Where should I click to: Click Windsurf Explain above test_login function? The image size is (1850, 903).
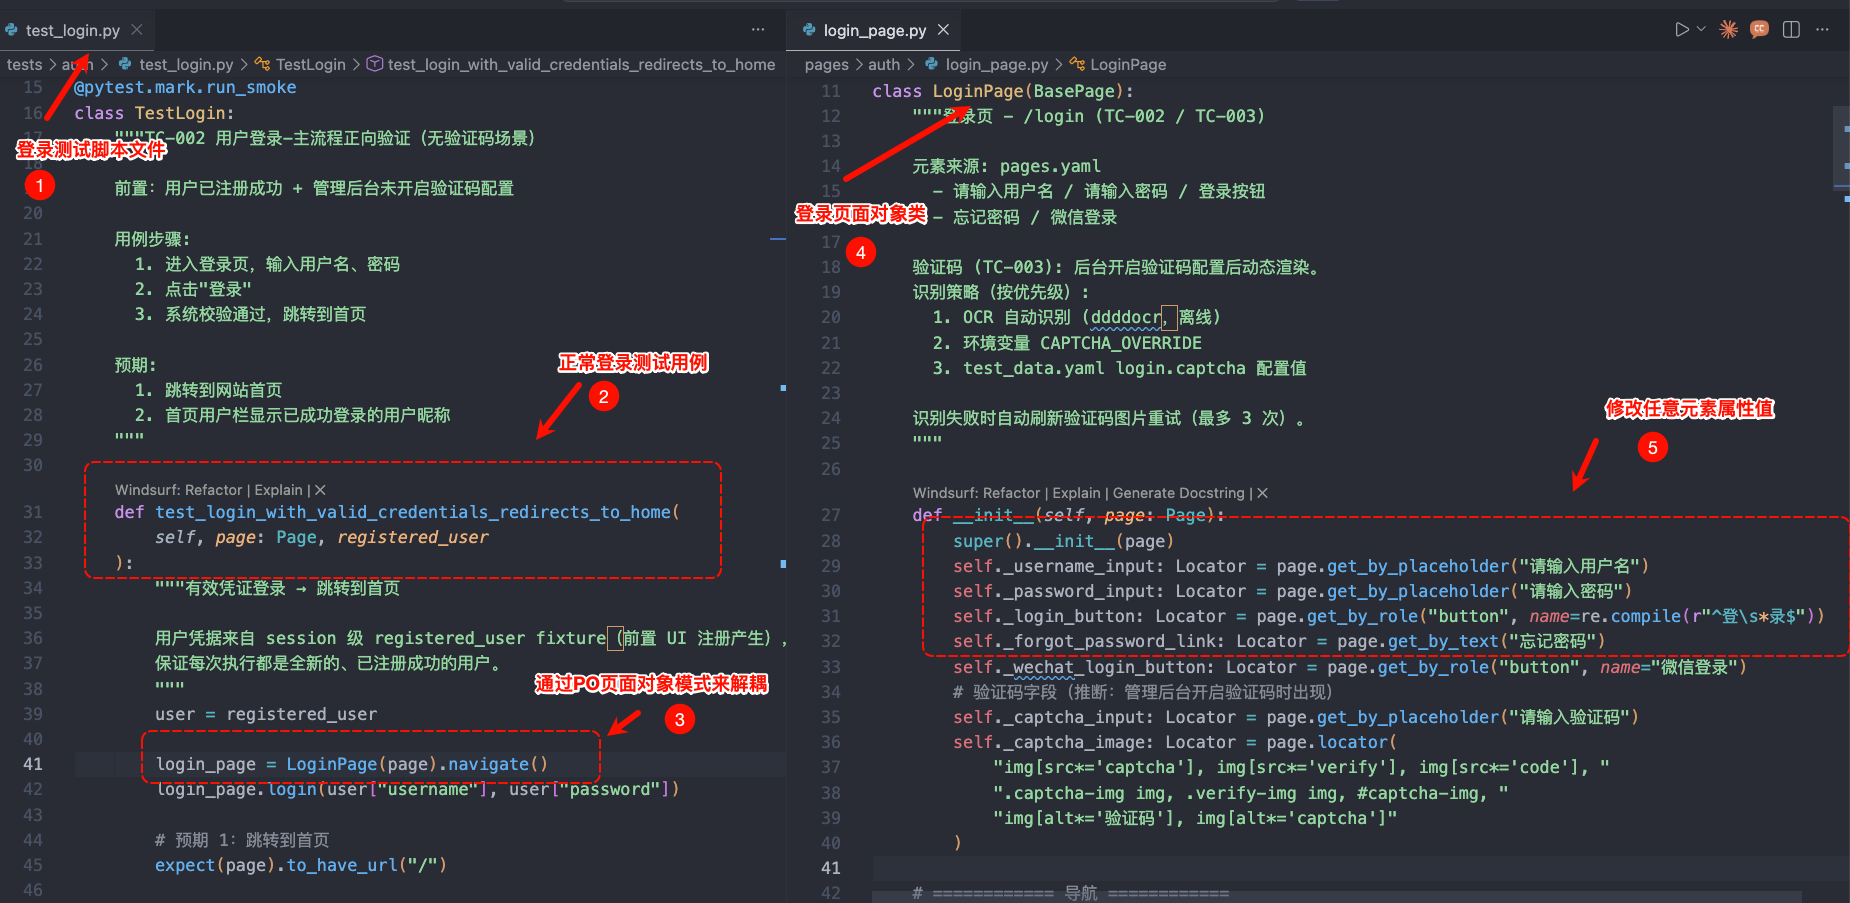pyautogui.click(x=278, y=490)
